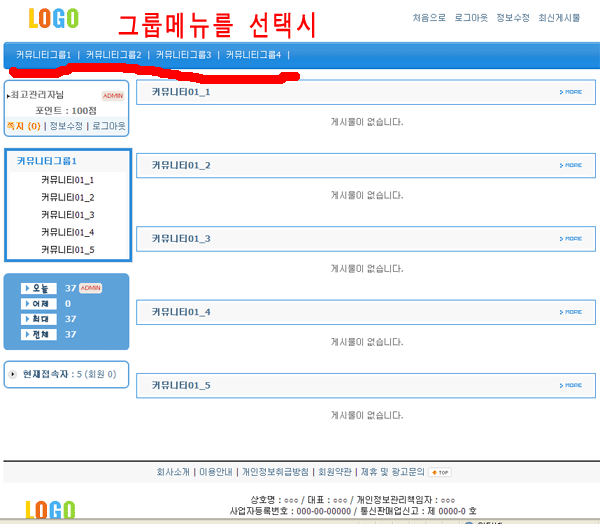Screen dimensions: 600x524
Task: Click the ADMIN badge in the visitor counter
Action: click(91, 288)
